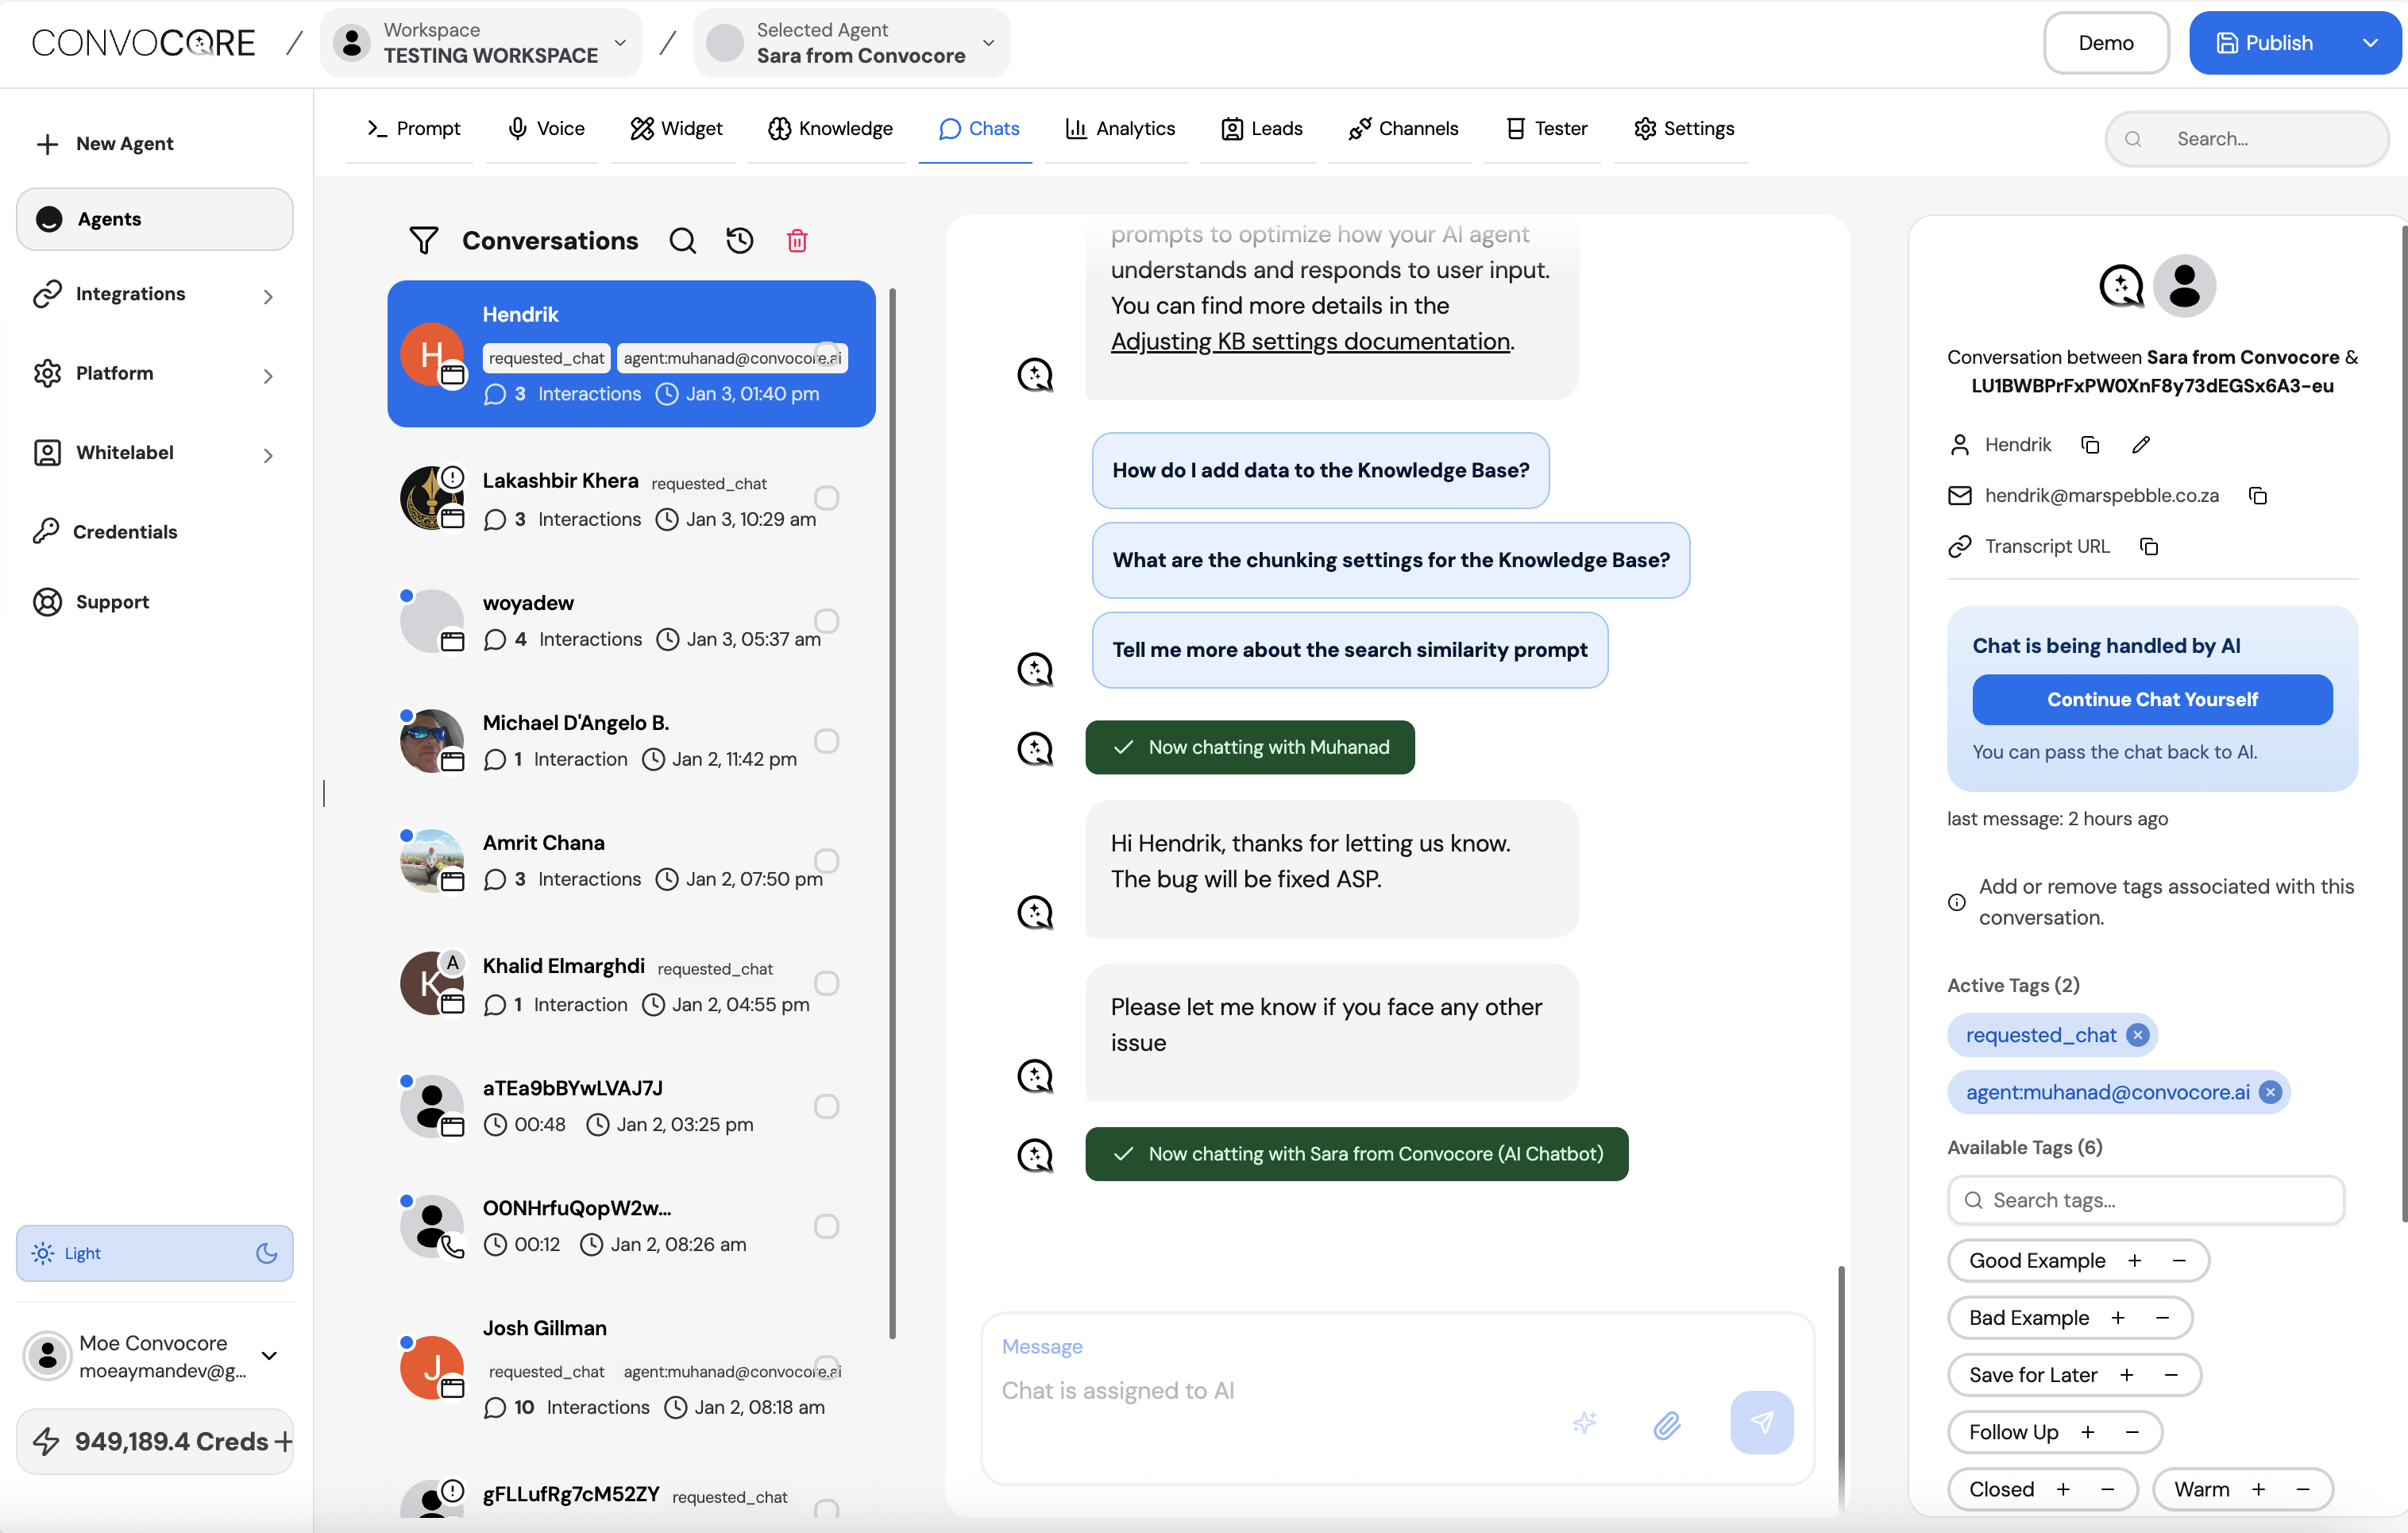Click the filter funnel icon beside Conversations

tap(423, 241)
